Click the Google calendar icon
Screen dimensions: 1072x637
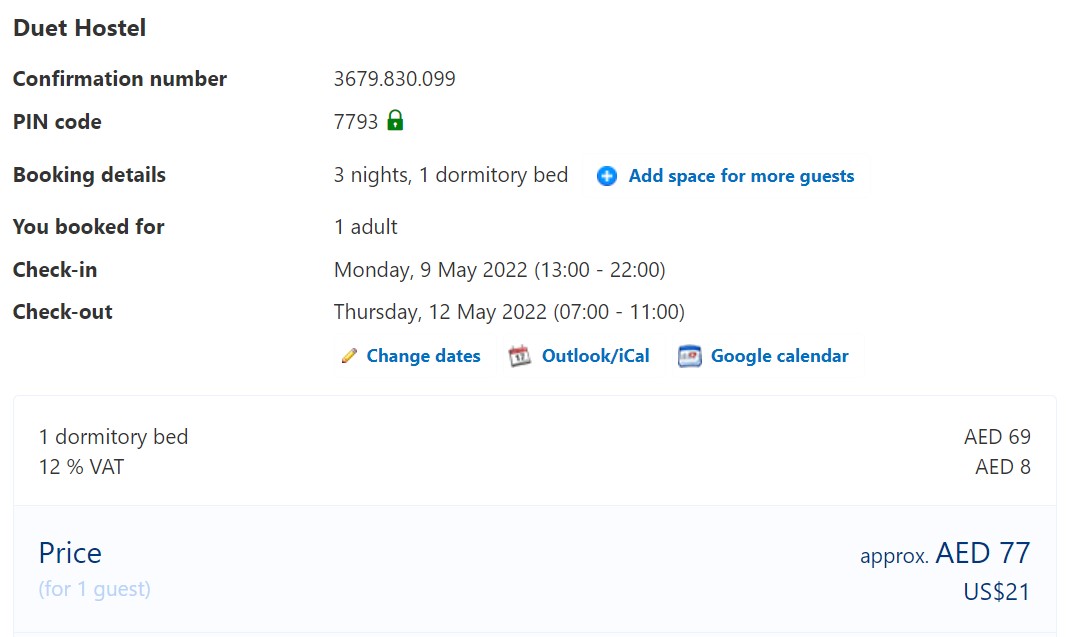[x=689, y=355]
